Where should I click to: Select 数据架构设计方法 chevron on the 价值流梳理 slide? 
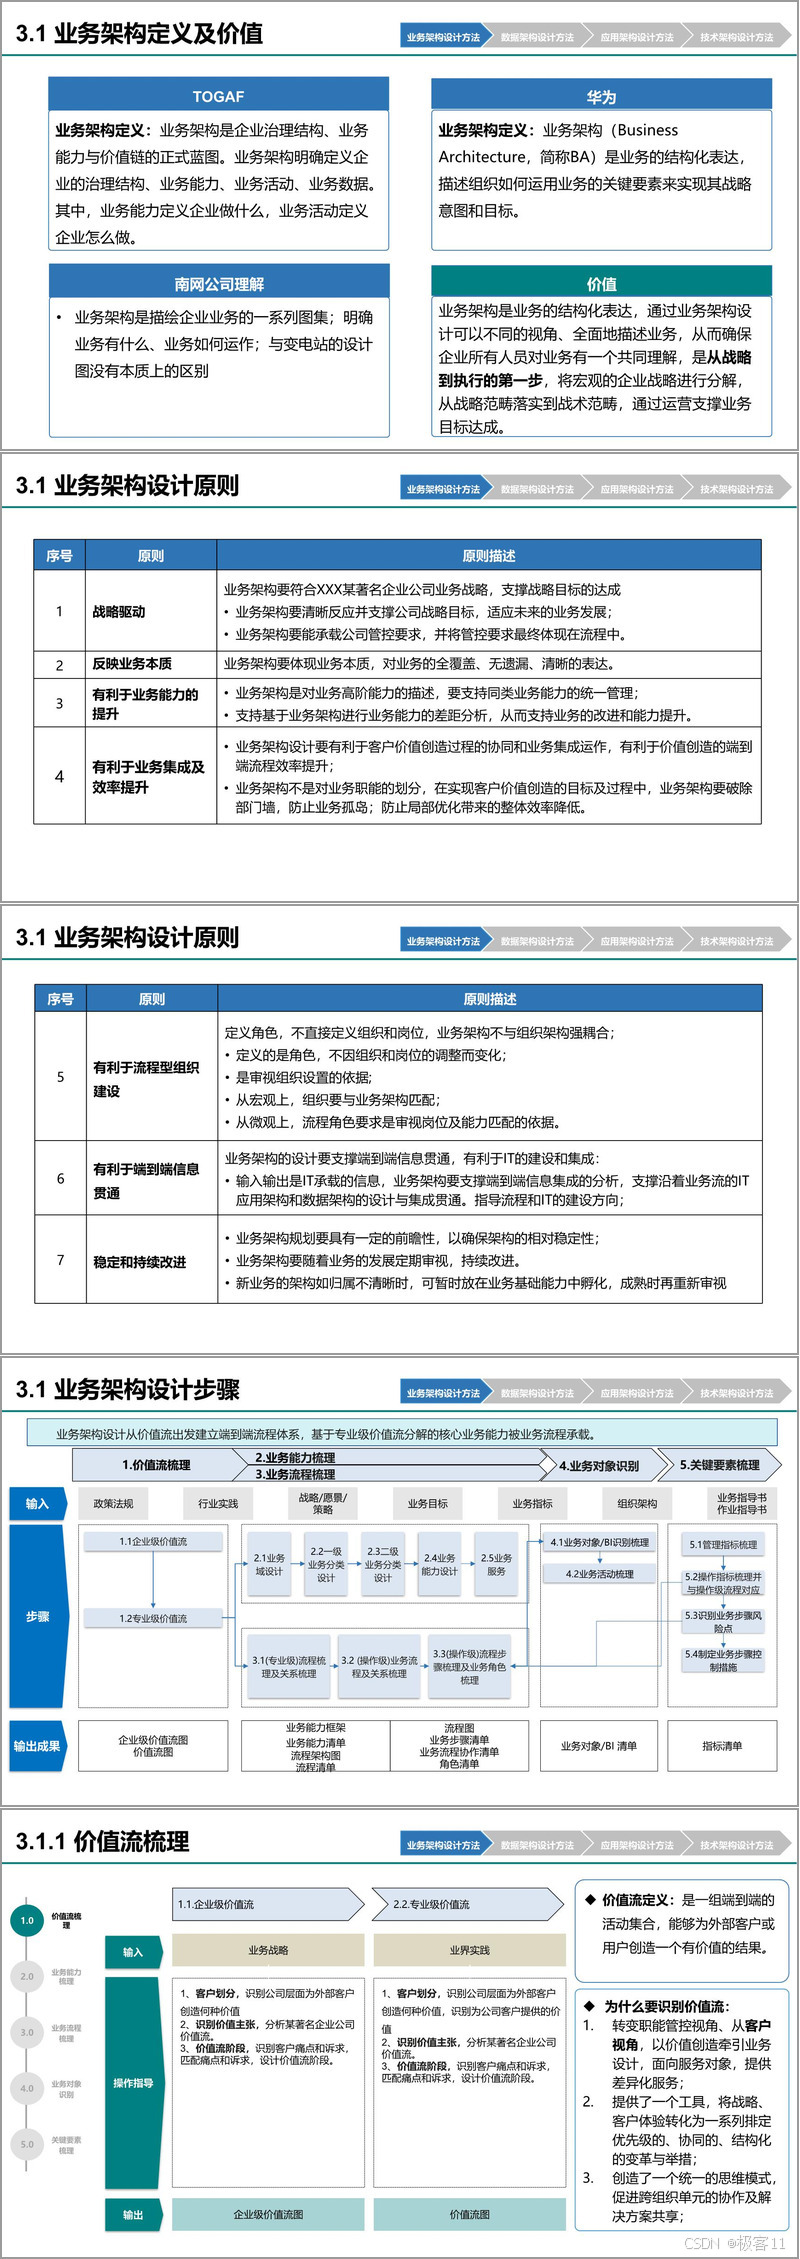click(x=538, y=1845)
